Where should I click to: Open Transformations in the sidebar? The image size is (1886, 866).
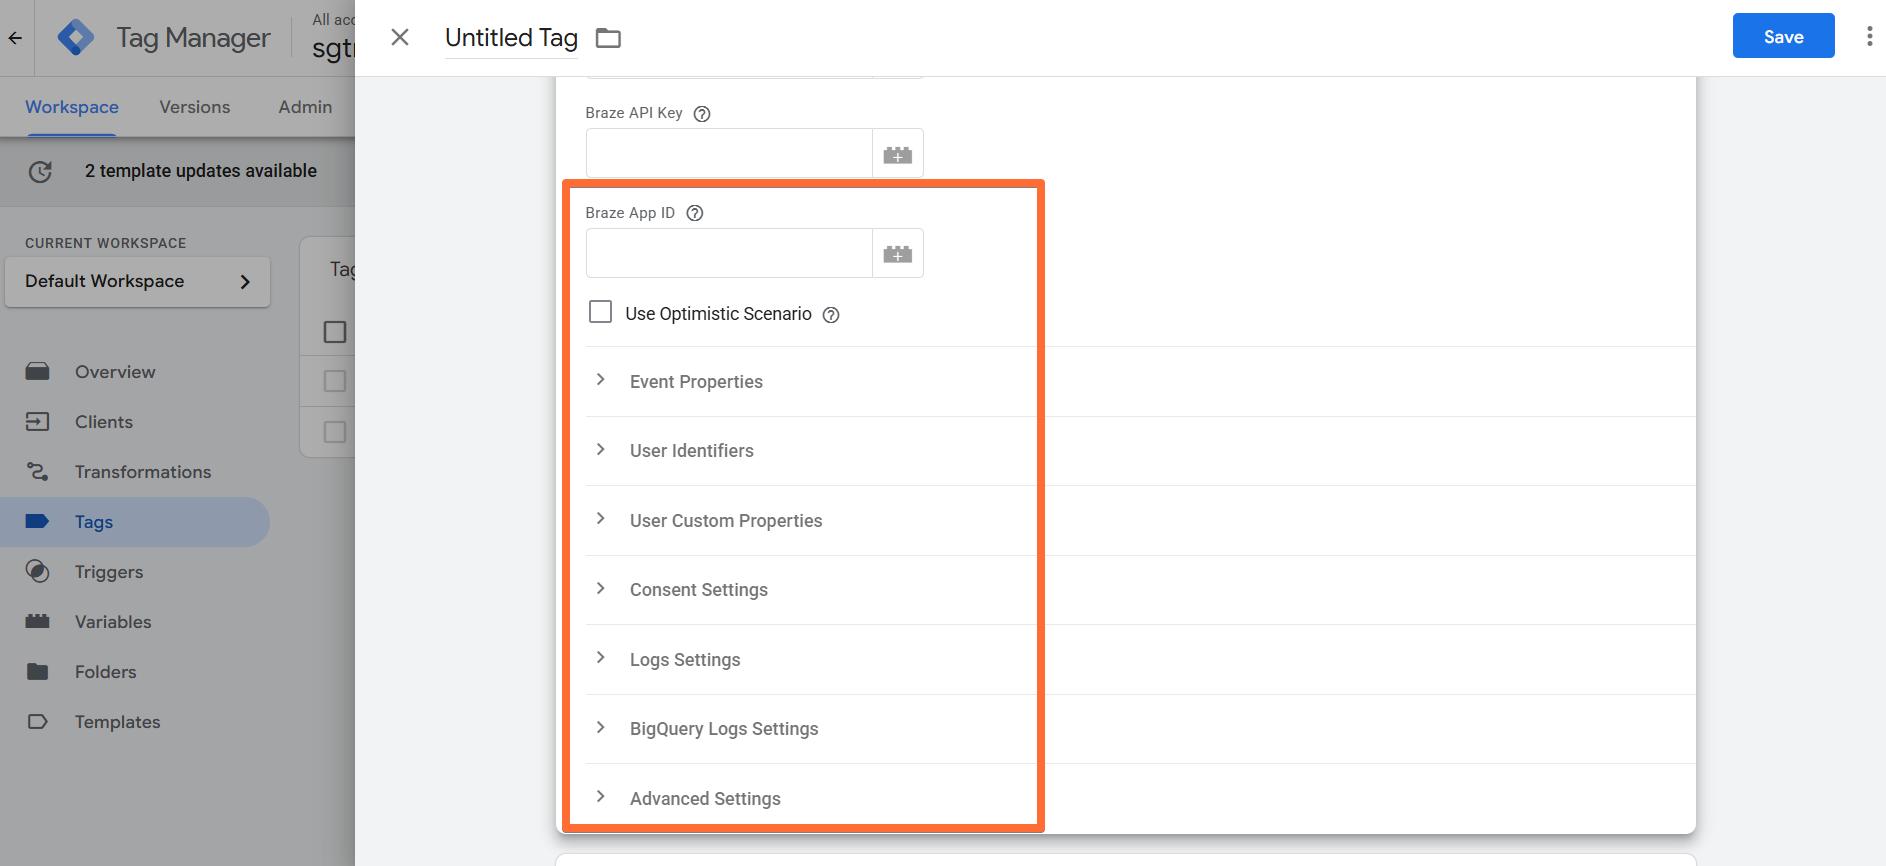pyautogui.click(x=135, y=472)
